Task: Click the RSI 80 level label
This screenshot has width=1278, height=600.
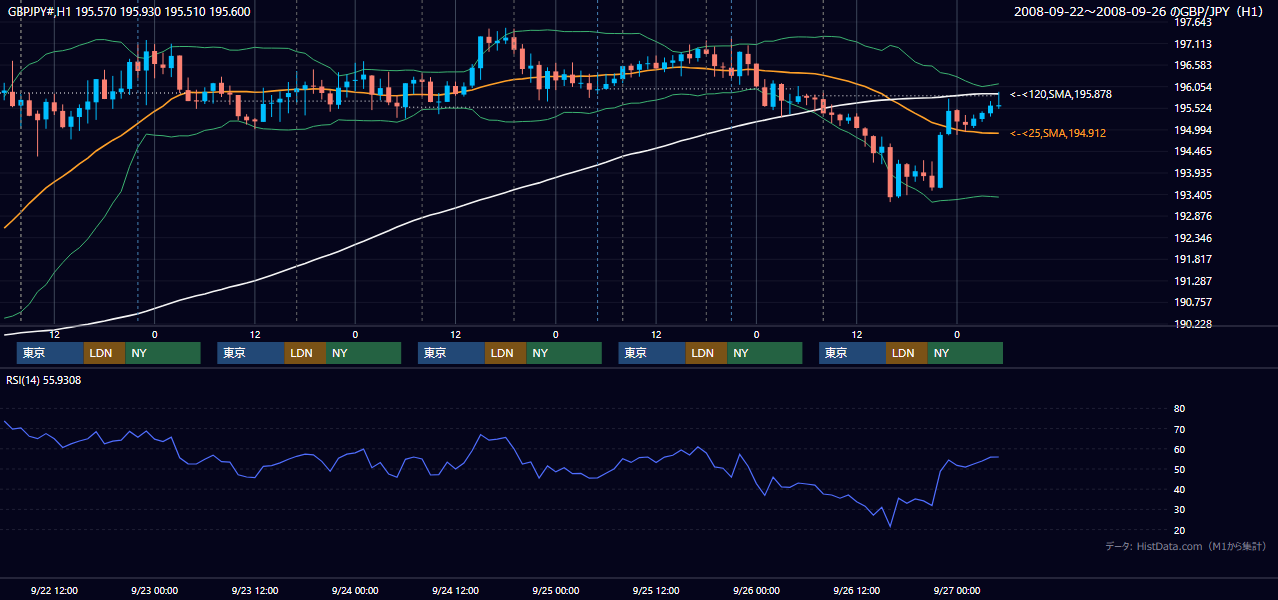Action: pyautogui.click(x=1179, y=409)
